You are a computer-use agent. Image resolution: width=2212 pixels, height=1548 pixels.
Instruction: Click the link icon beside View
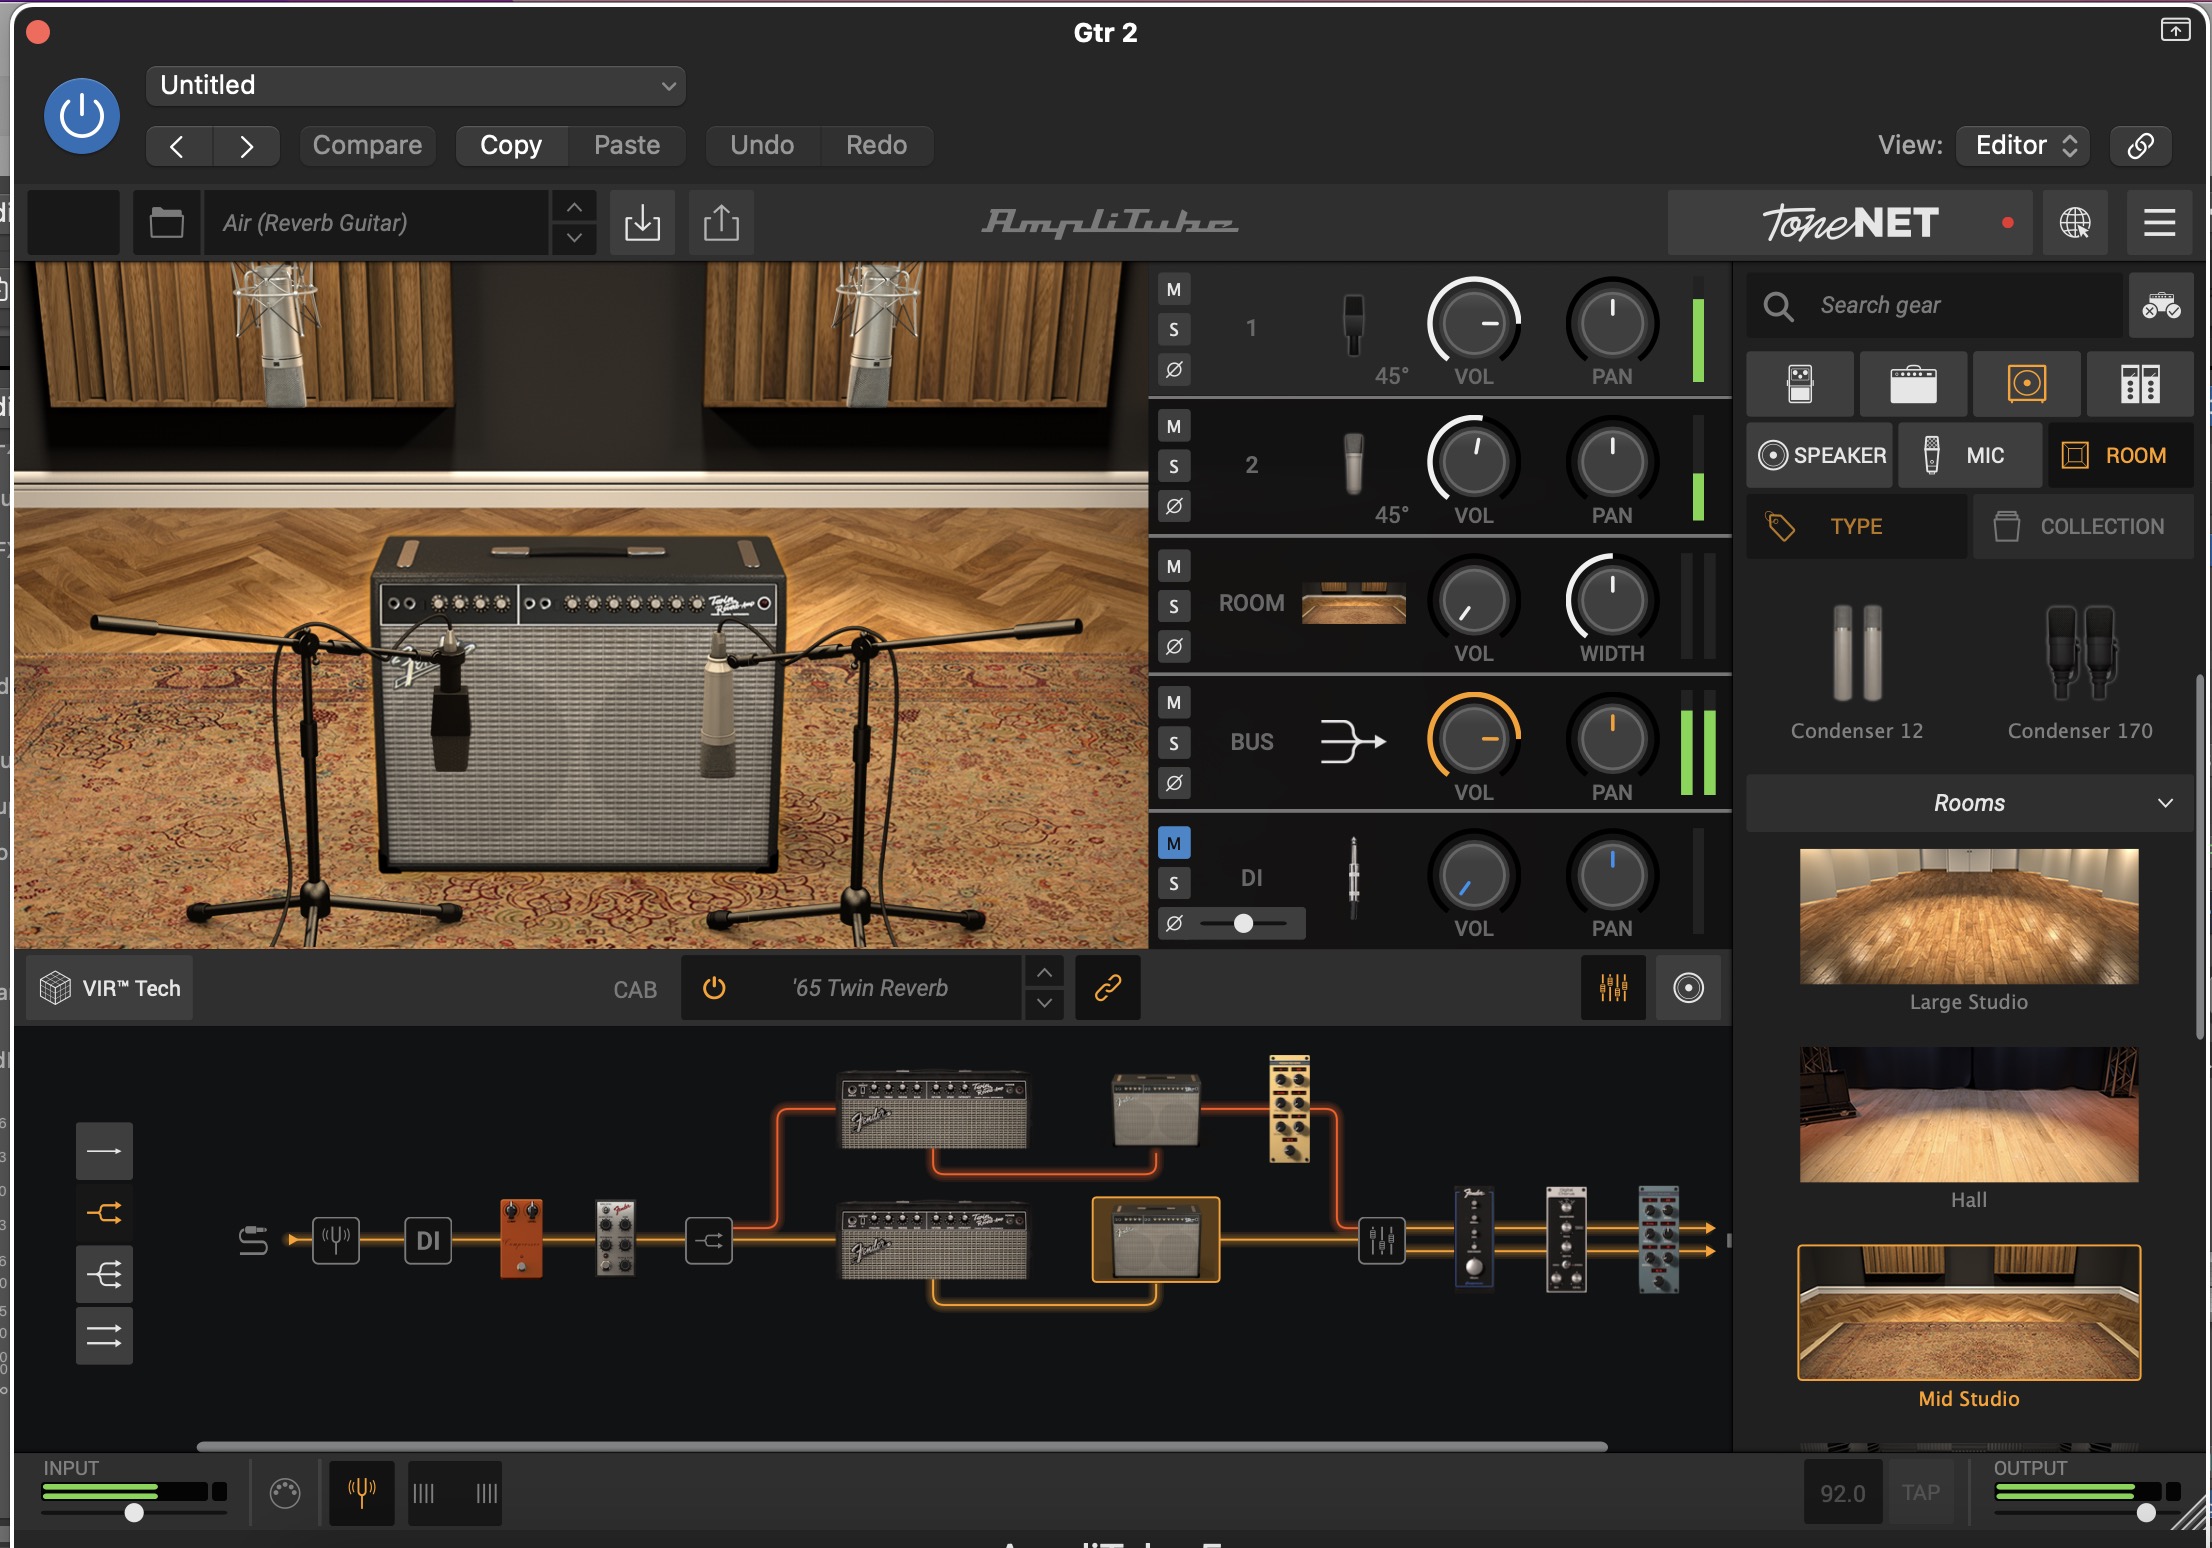[x=2140, y=146]
